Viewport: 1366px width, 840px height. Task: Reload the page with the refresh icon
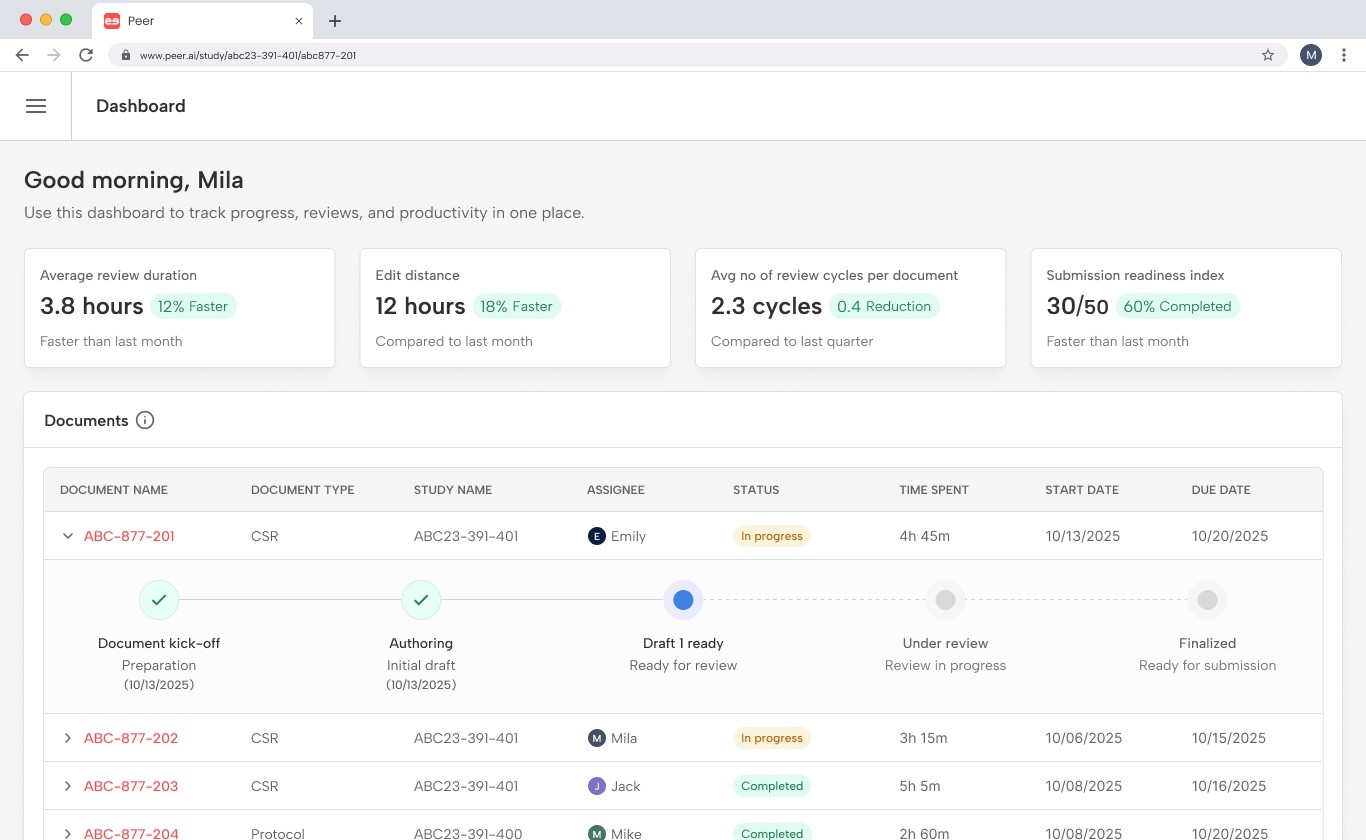[86, 55]
